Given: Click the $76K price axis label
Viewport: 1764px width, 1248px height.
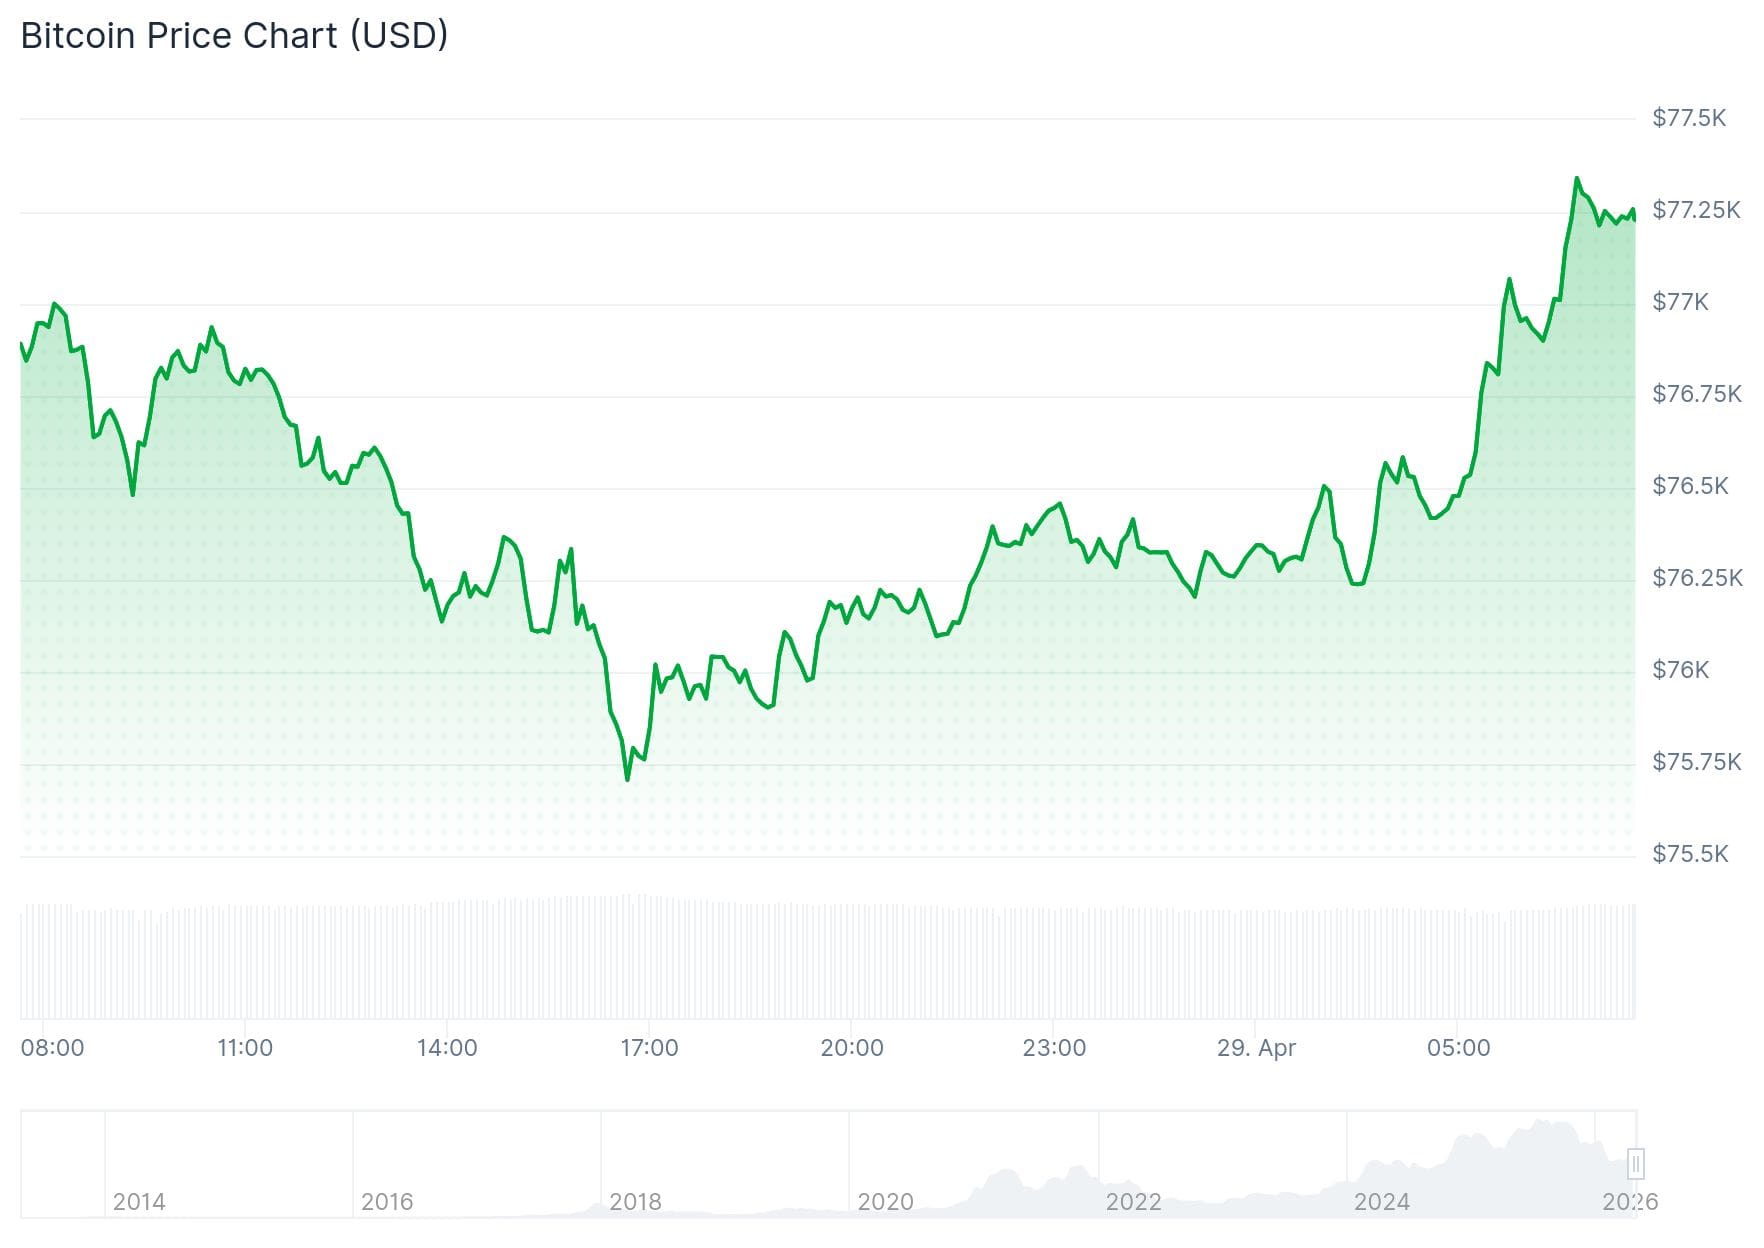Looking at the screenshot, I should (1680, 669).
